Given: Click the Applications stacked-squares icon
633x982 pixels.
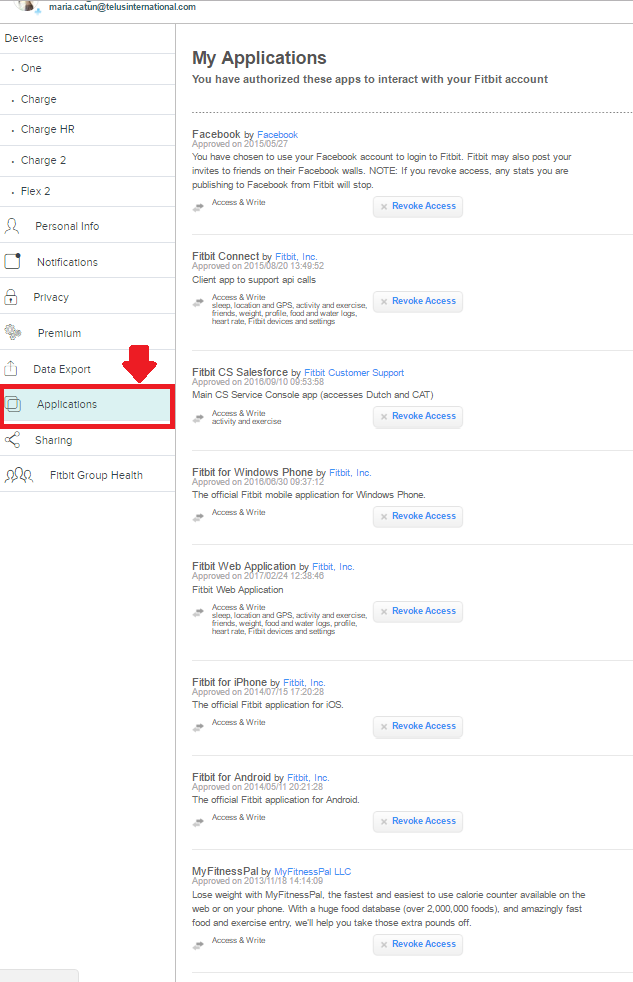Looking at the screenshot, I should point(13,404).
